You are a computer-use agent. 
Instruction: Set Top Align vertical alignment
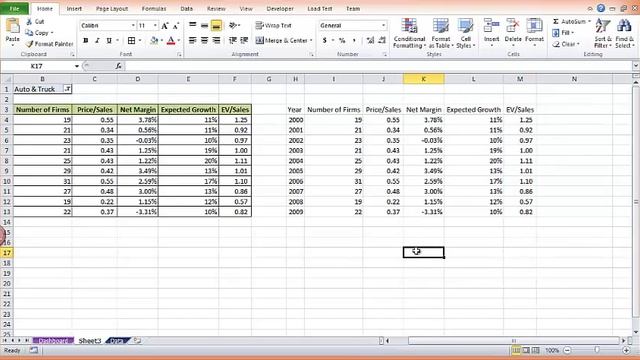coord(193,25)
